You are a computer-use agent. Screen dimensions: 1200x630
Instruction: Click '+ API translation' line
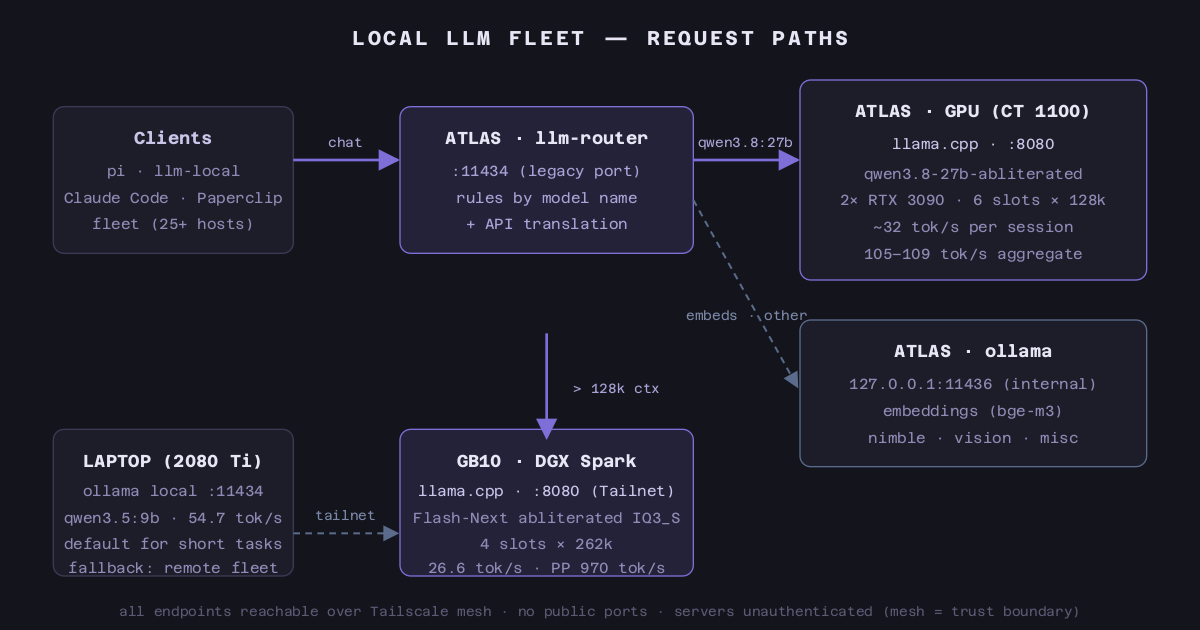pyautogui.click(x=547, y=224)
